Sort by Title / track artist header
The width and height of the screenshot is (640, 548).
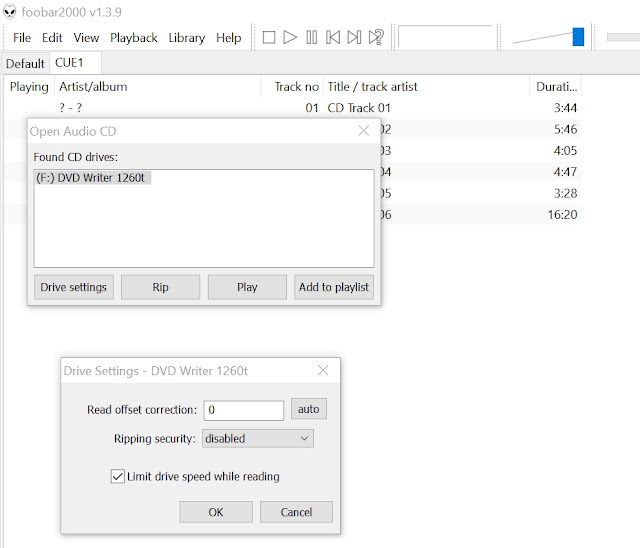(426, 87)
